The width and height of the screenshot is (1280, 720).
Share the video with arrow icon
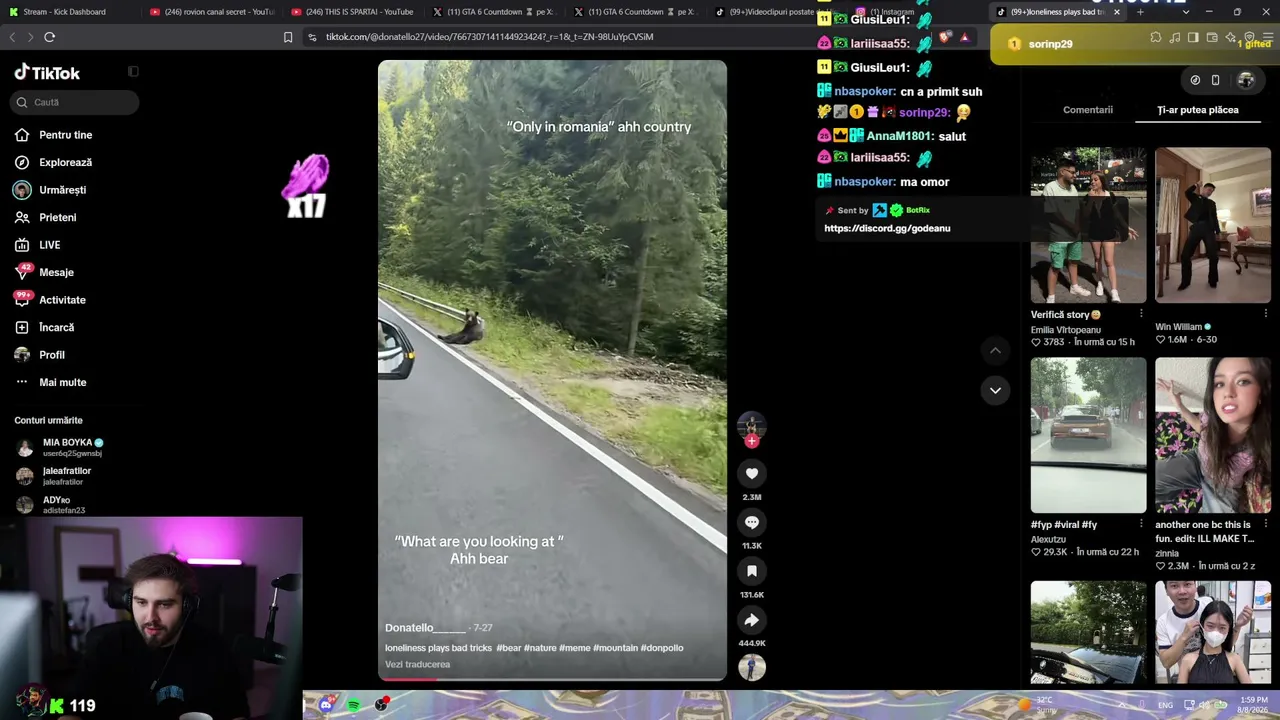pyautogui.click(x=752, y=620)
